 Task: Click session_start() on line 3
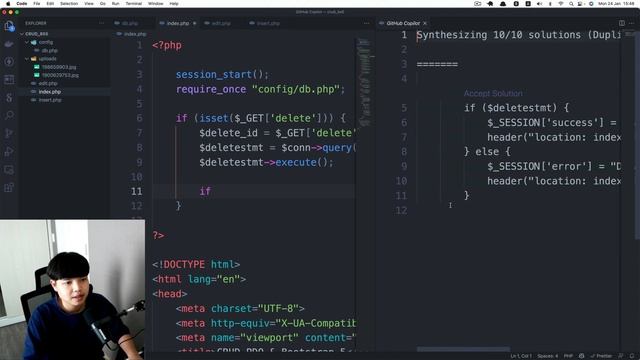(x=222, y=75)
